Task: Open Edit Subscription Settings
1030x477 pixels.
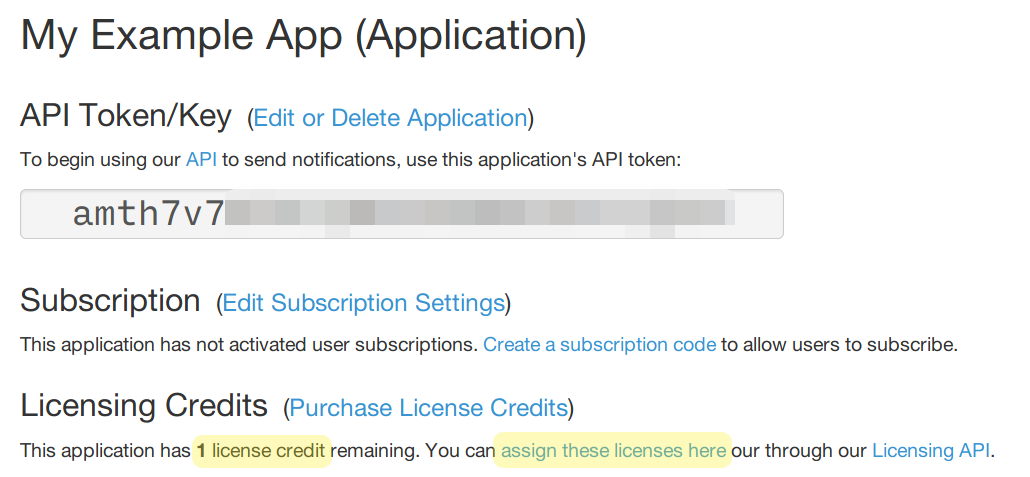Action: (363, 303)
